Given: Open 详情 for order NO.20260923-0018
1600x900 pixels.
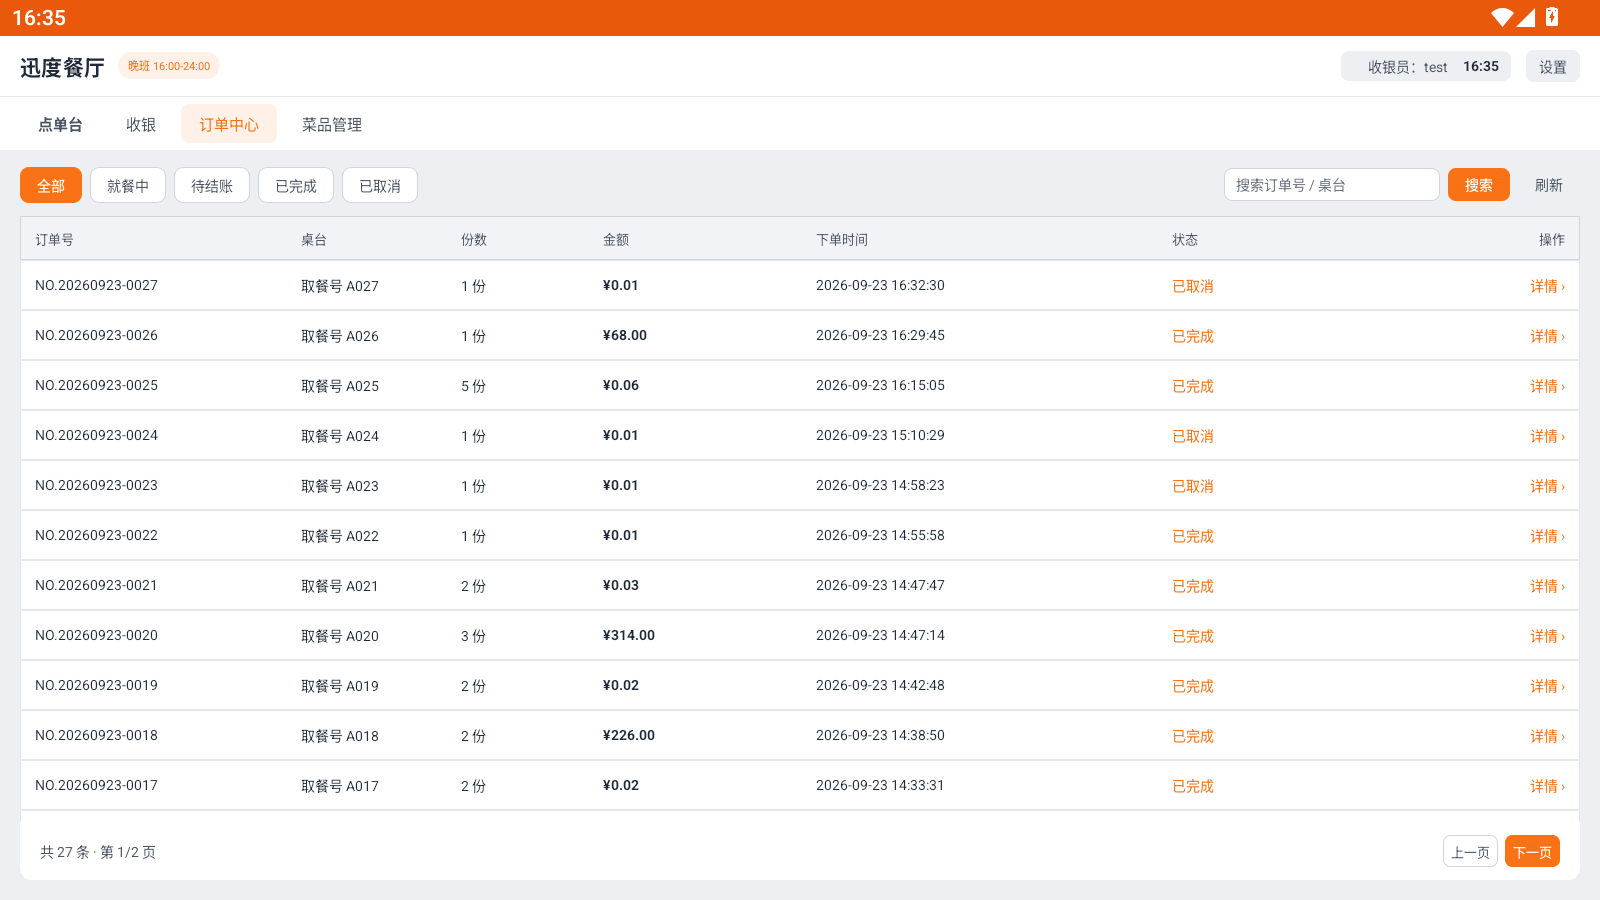Looking at the screenshot, I should pyautogui.click(x=1547, y=736).
